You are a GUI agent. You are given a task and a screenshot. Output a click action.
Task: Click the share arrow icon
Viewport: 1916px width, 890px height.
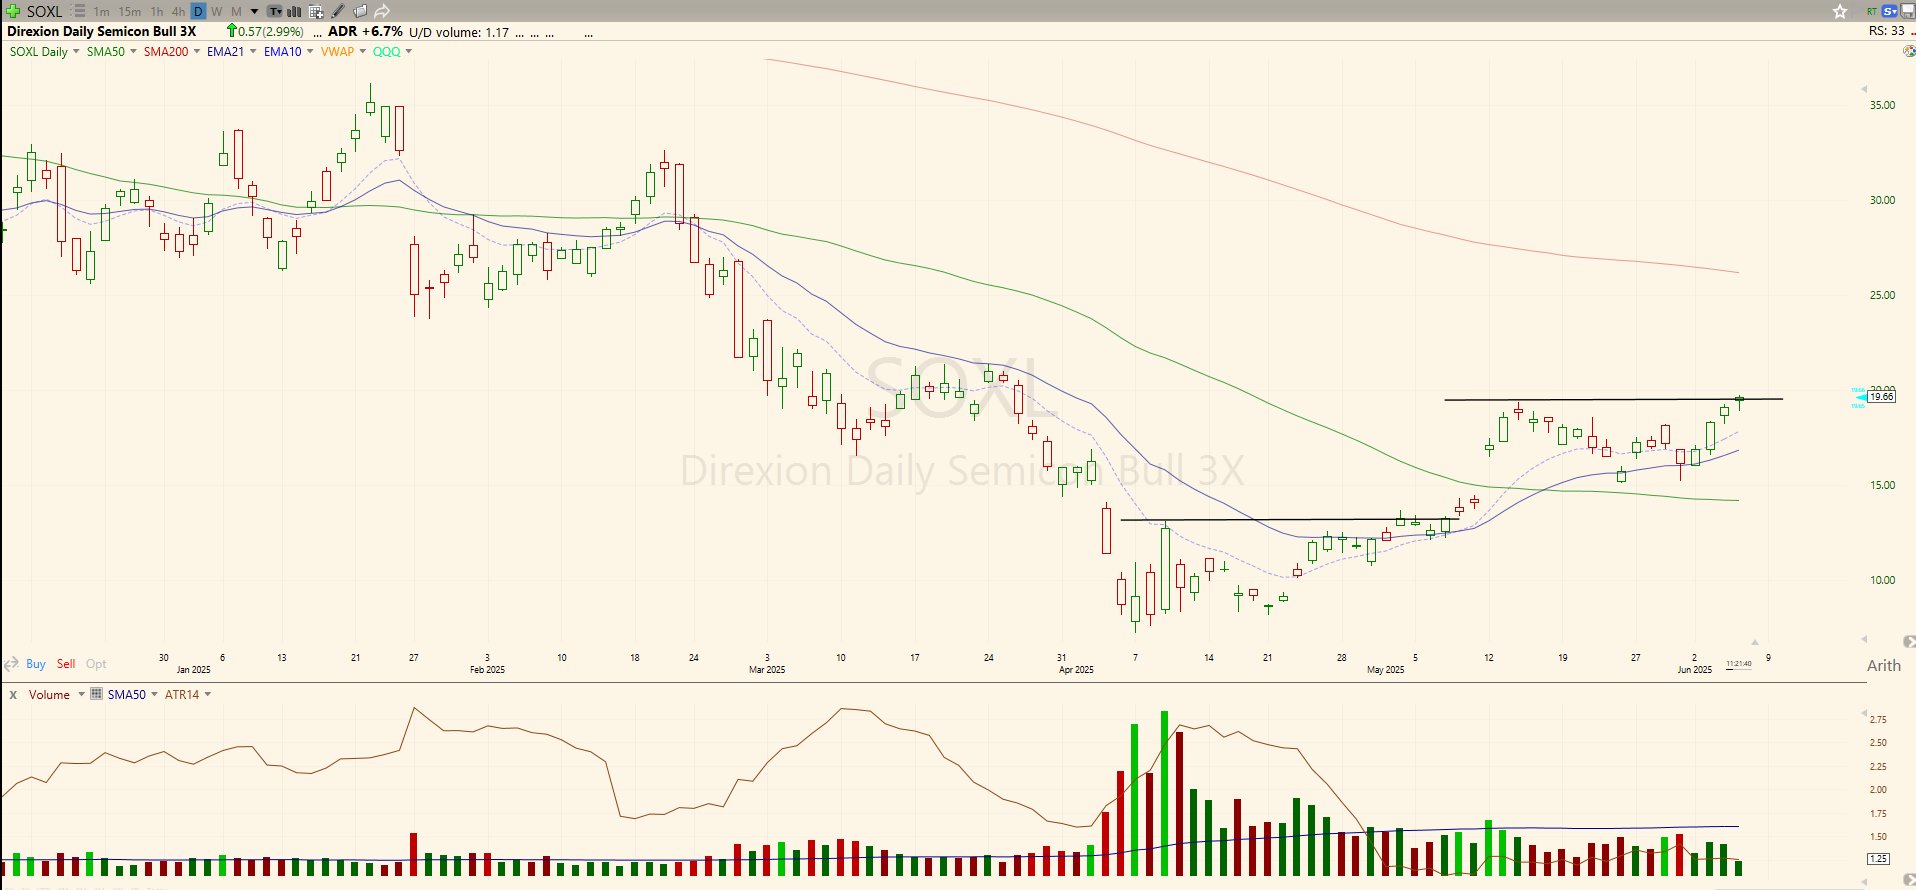point(382,11)
